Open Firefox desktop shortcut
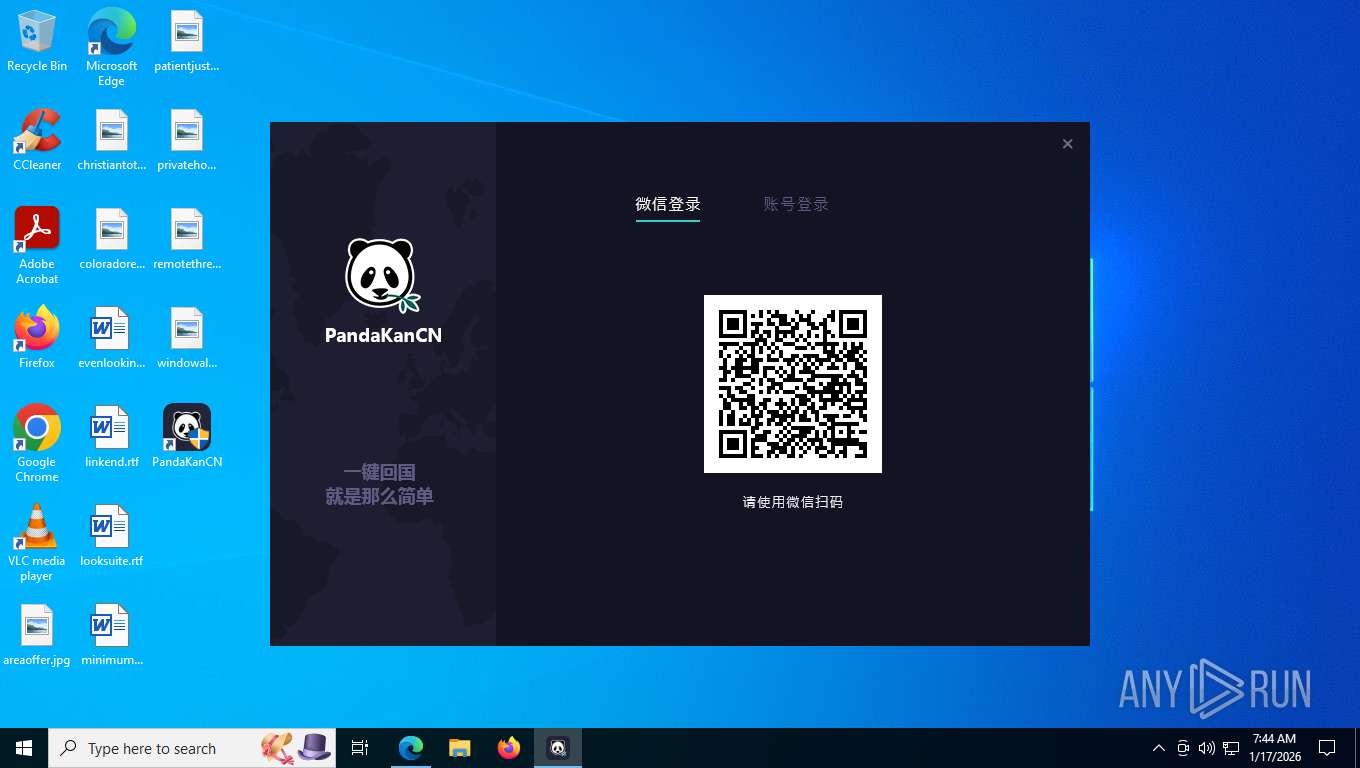The image size is (1360, 768). (x=37, y=338)
